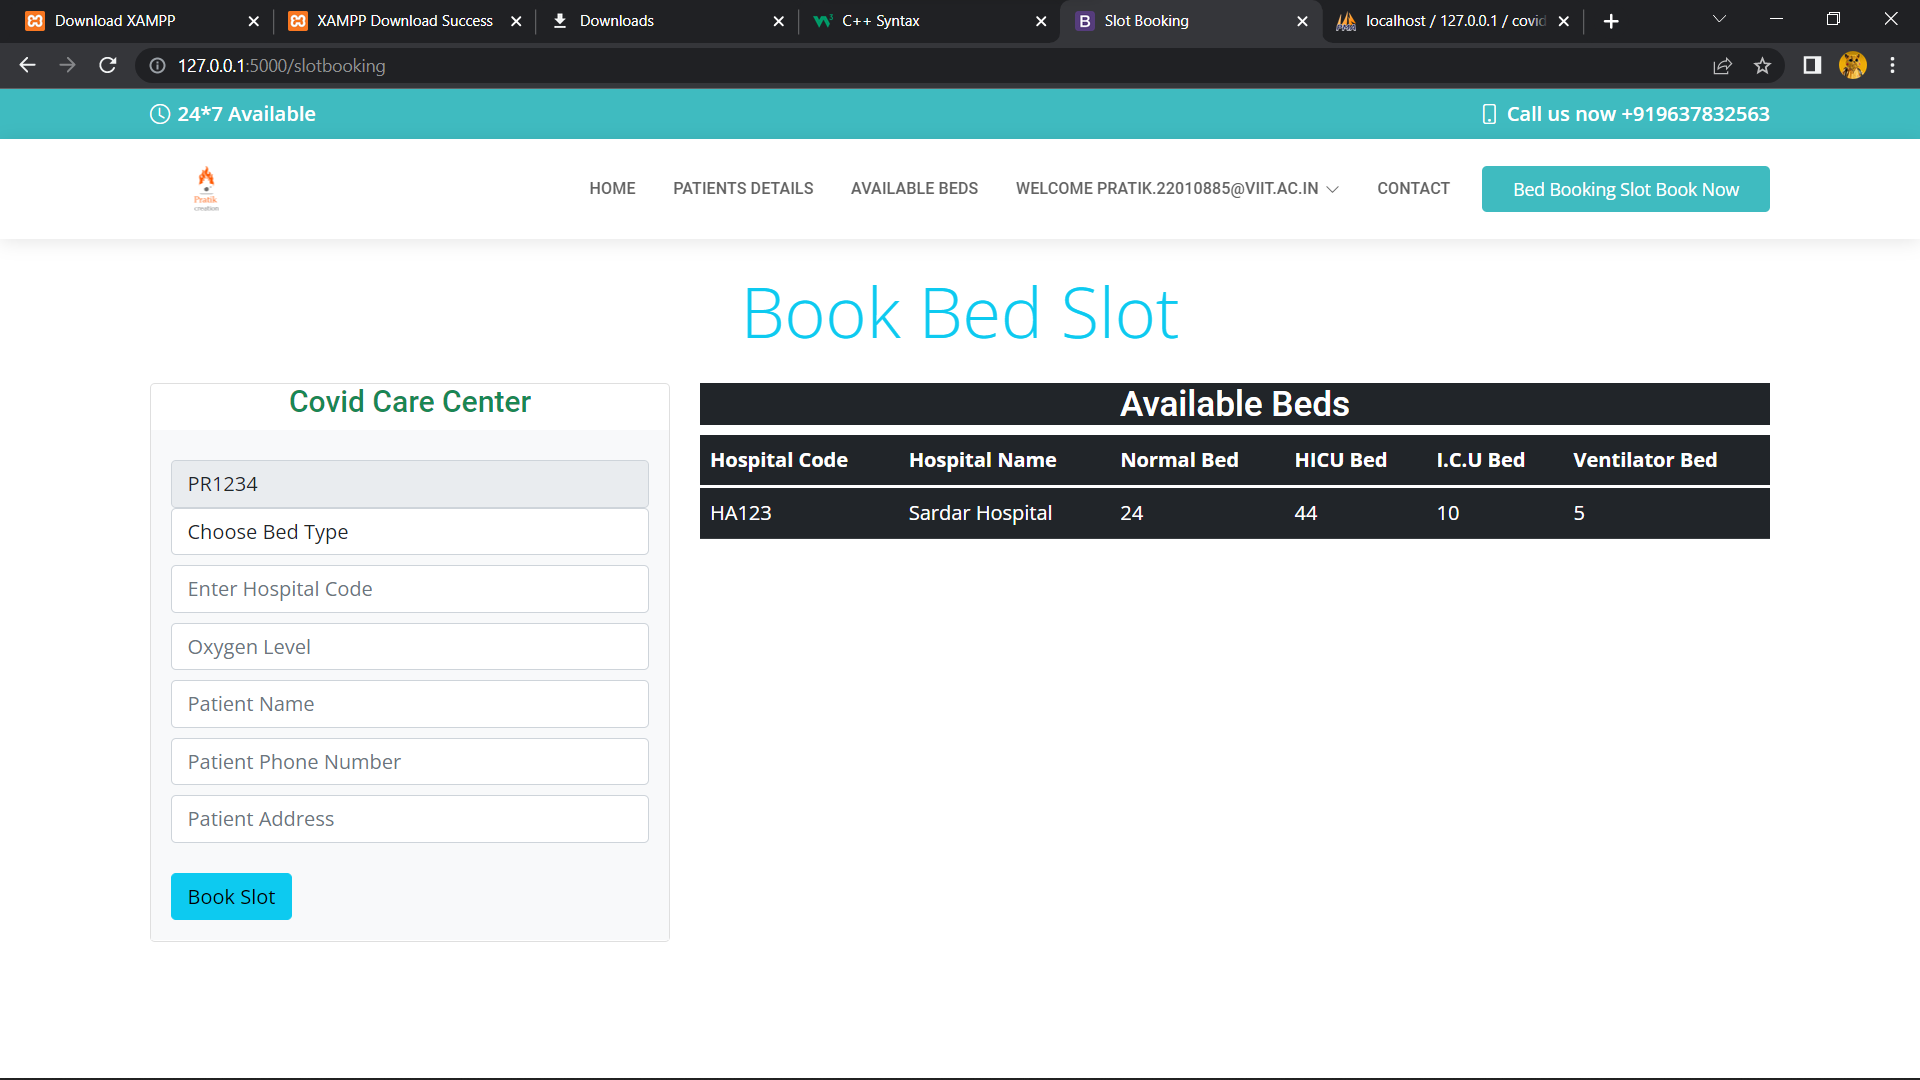Screen dimensions: 1920x1080
Task: Open PATIENTS DETAILS in the navbar
Action: pos(743,189)
